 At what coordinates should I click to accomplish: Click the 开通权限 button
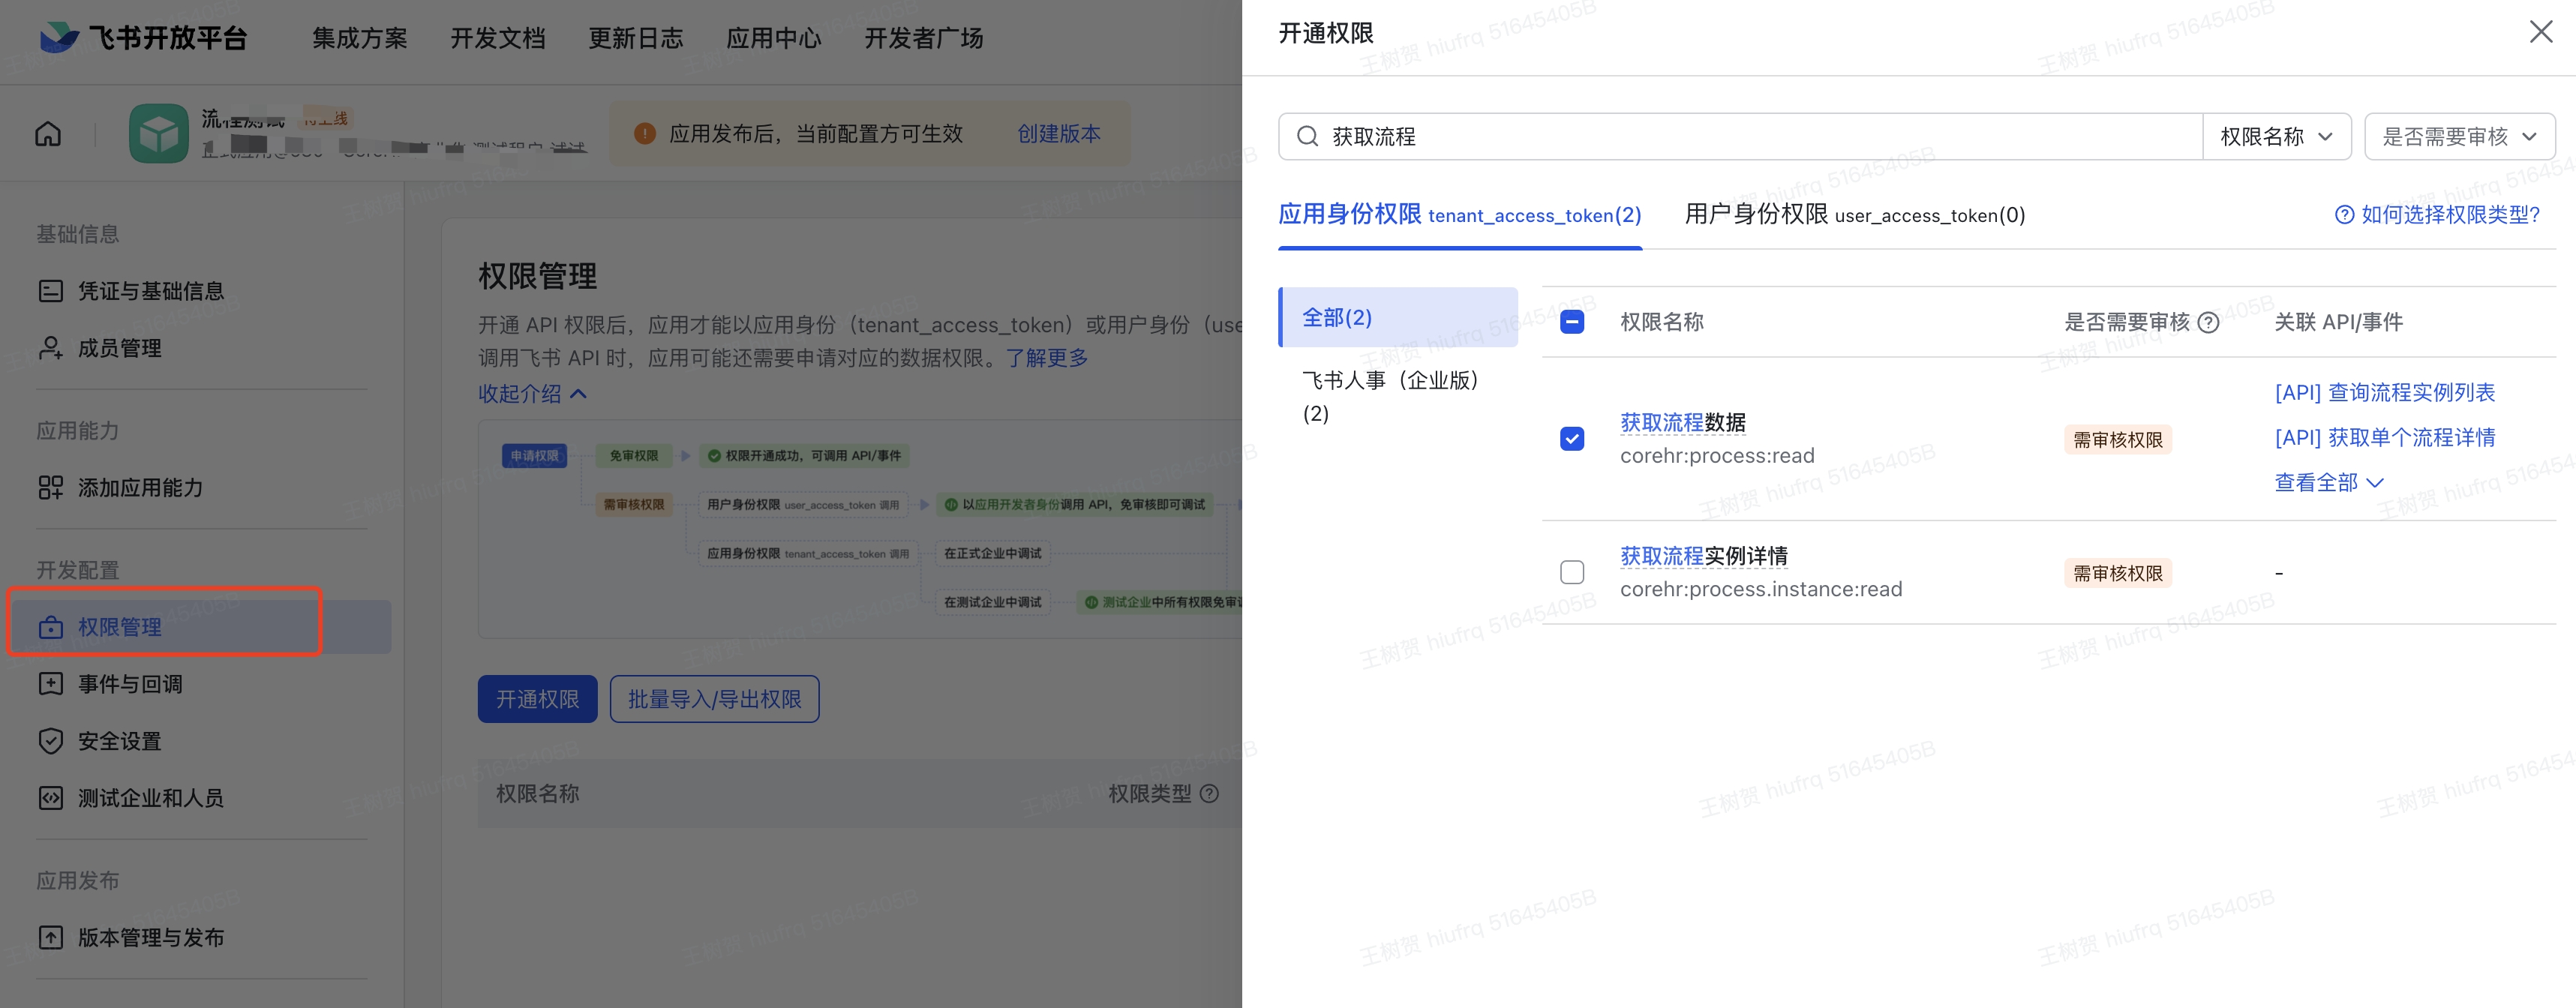[538, 699]
